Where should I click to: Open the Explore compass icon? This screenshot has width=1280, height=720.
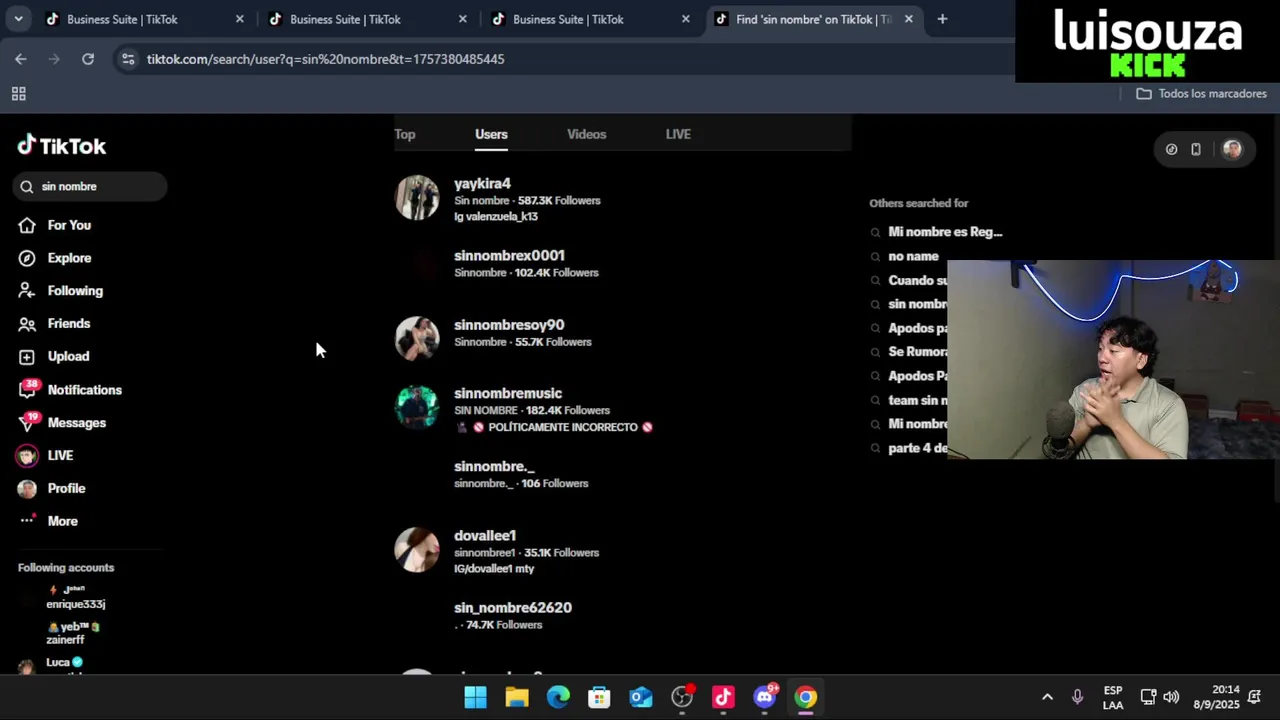[28, 258]
